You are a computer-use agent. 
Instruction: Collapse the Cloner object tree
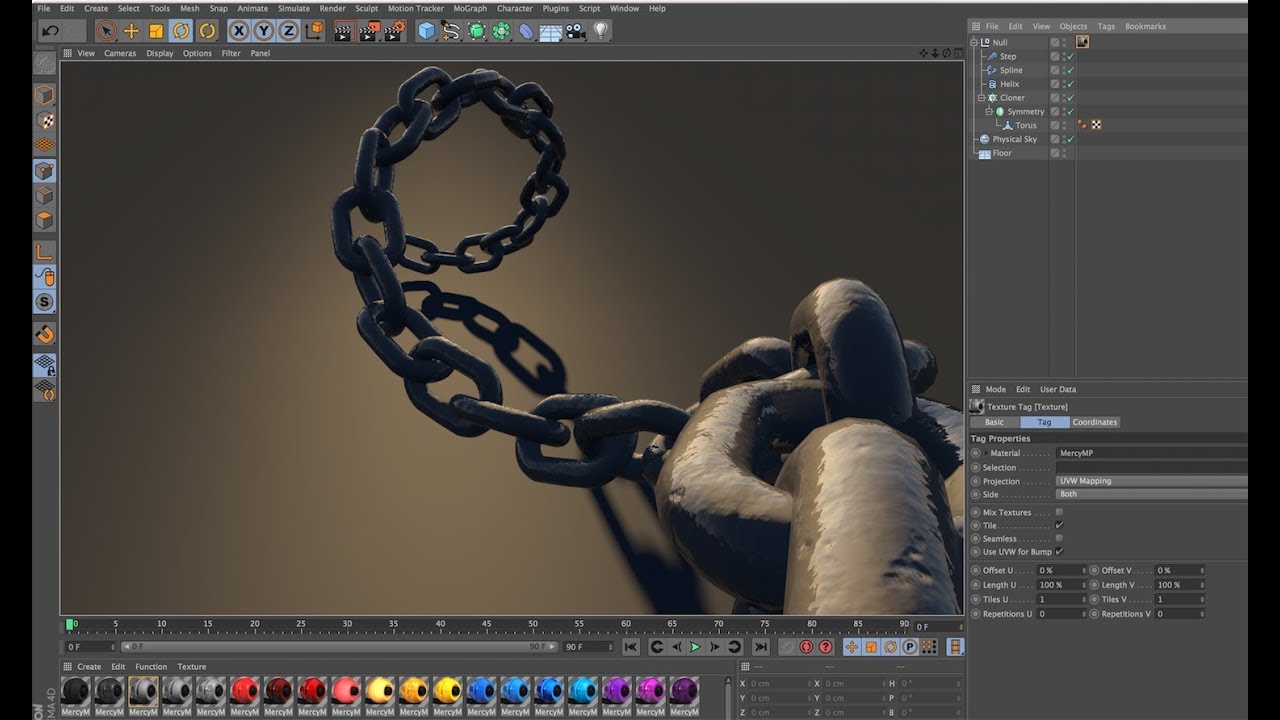(x=981, y=98)
